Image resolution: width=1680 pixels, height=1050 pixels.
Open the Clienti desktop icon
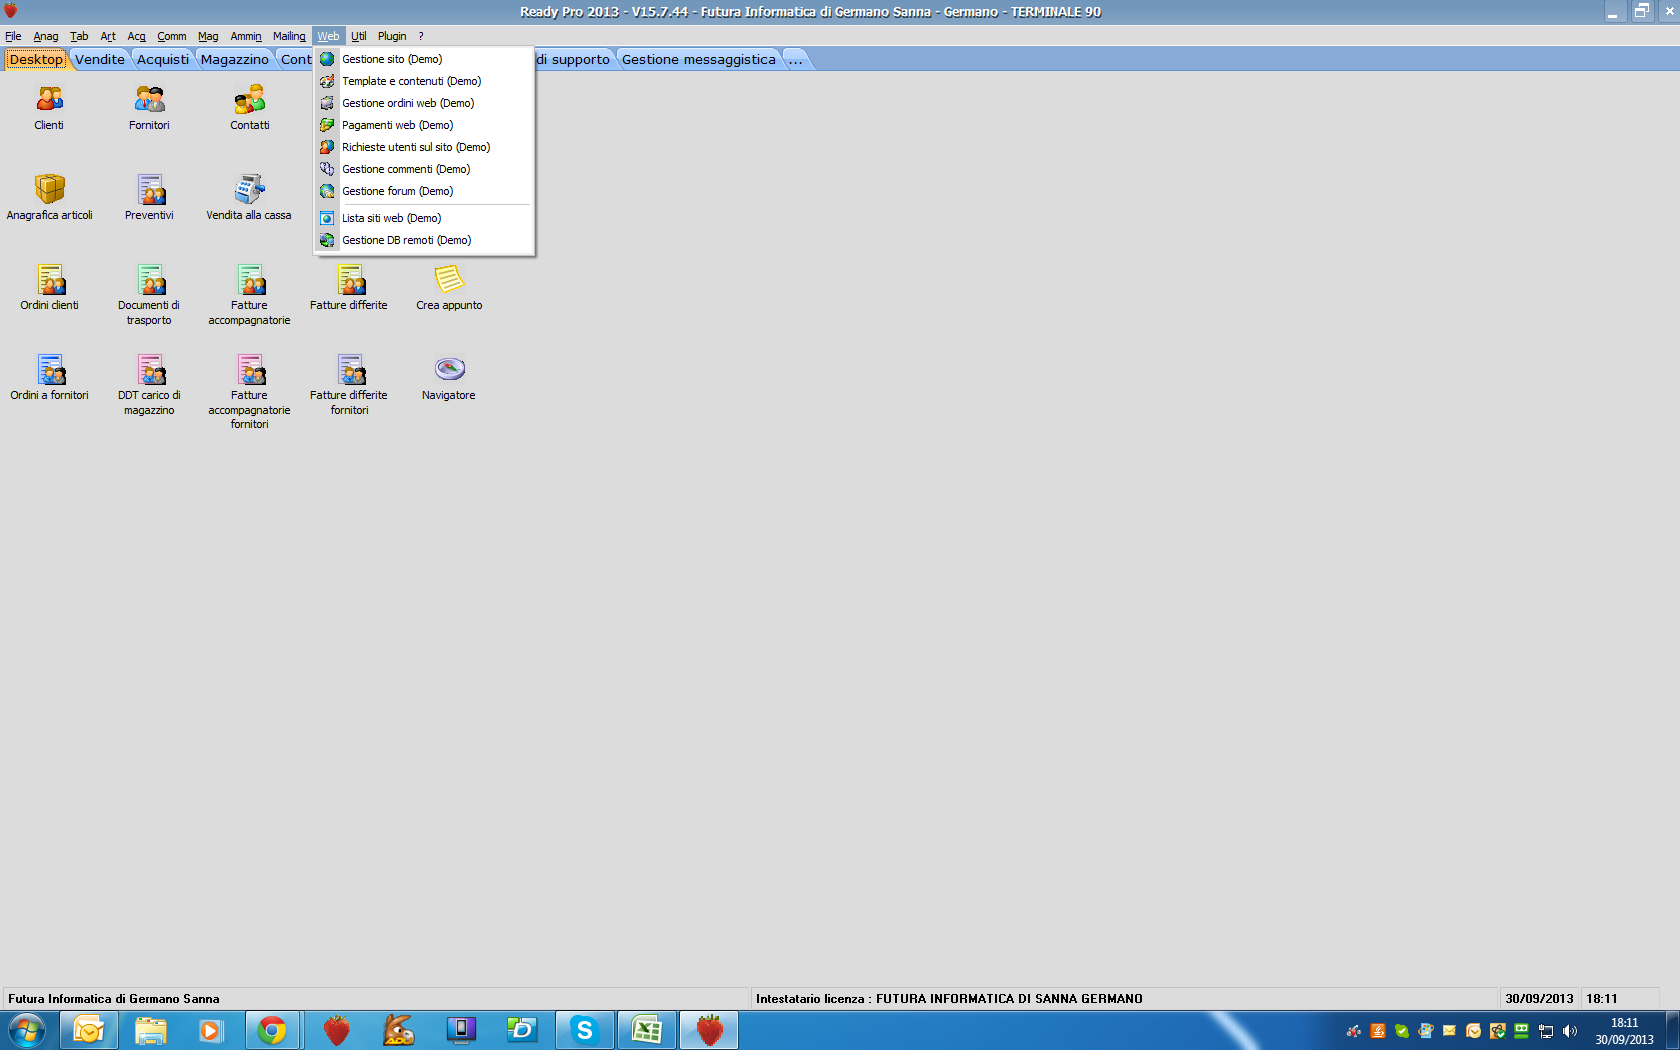[49, 107]
